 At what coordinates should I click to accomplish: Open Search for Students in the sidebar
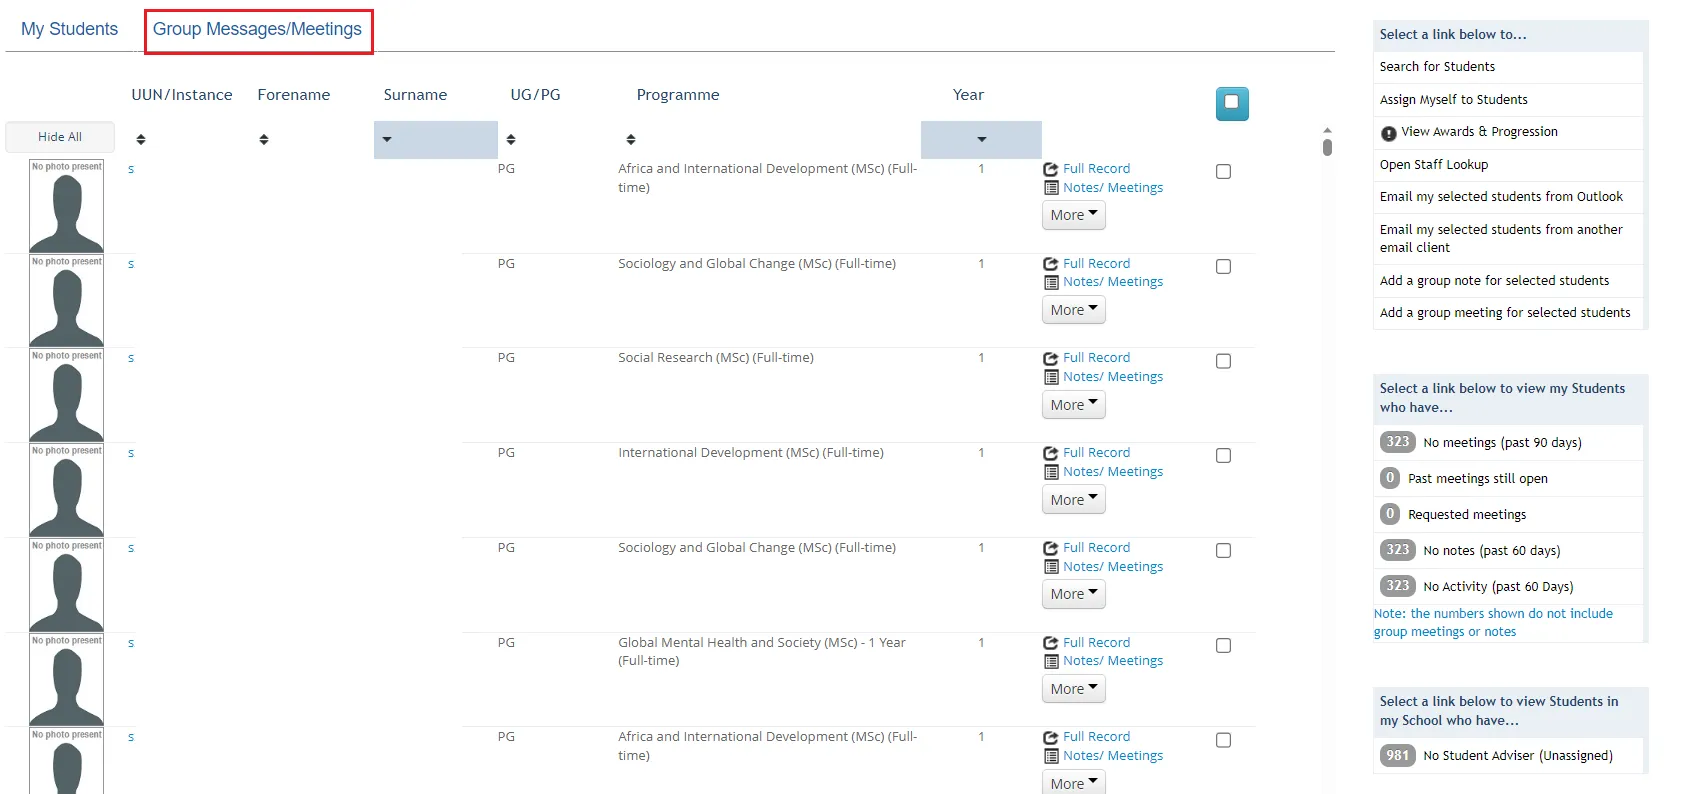[x=1437, y=67]
